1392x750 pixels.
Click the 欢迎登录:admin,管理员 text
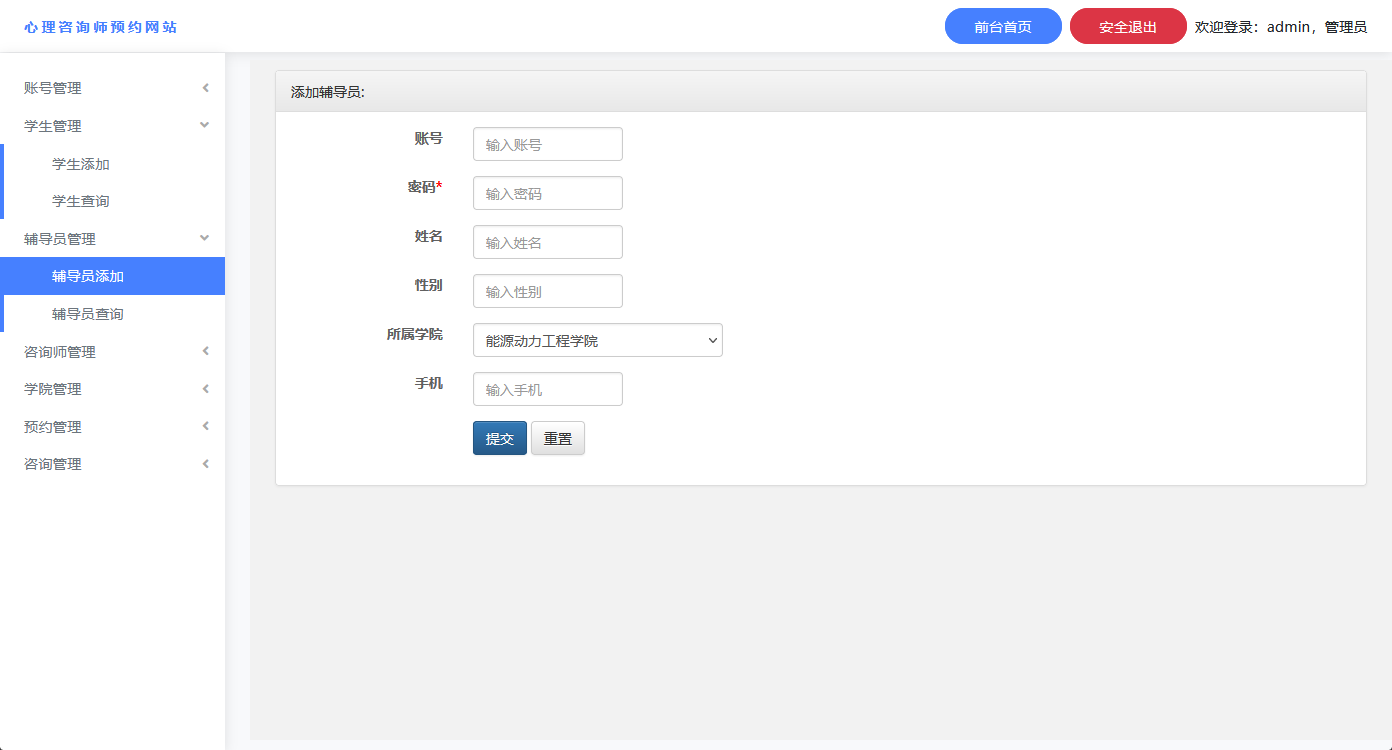click(x=1281, y=27)
